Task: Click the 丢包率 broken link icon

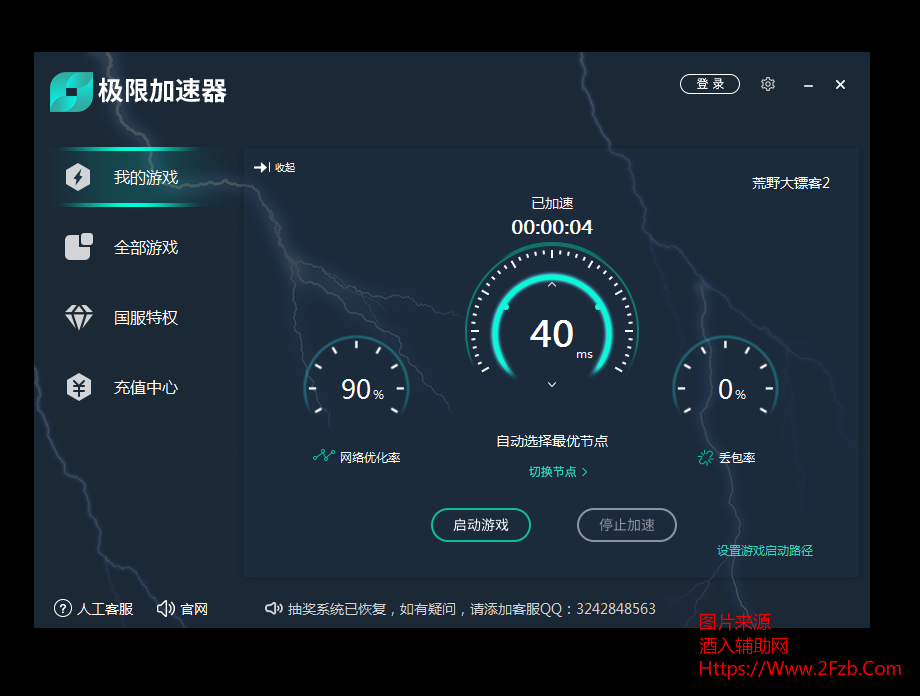Action: [x=705, y=457]
